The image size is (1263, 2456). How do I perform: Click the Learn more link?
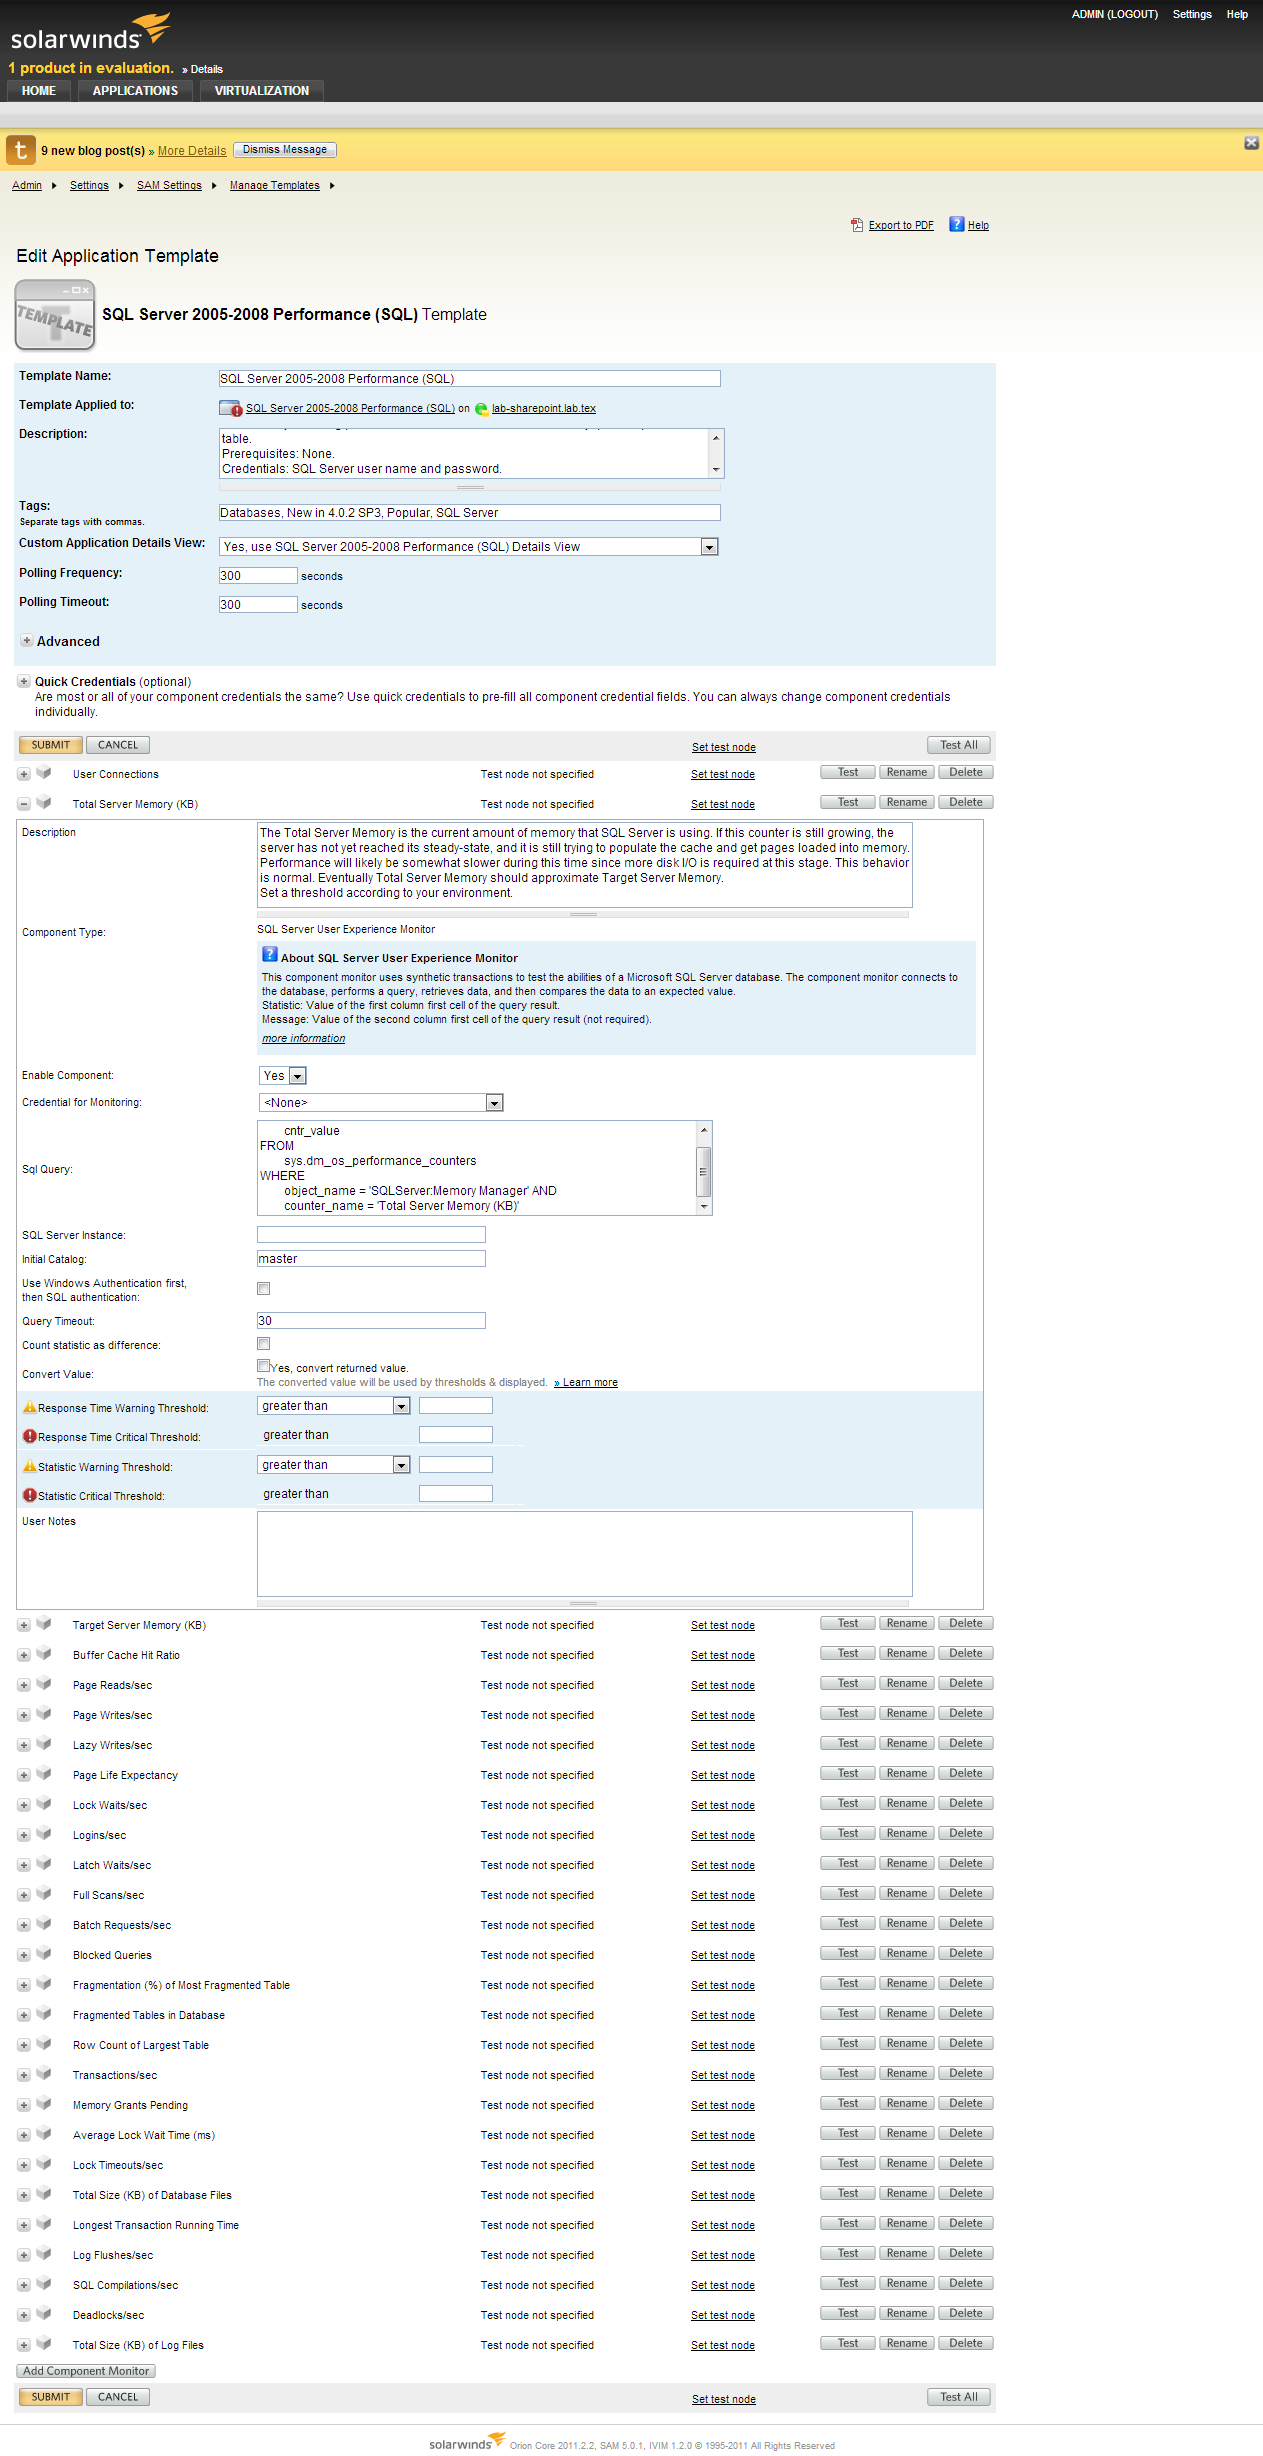590,1382
